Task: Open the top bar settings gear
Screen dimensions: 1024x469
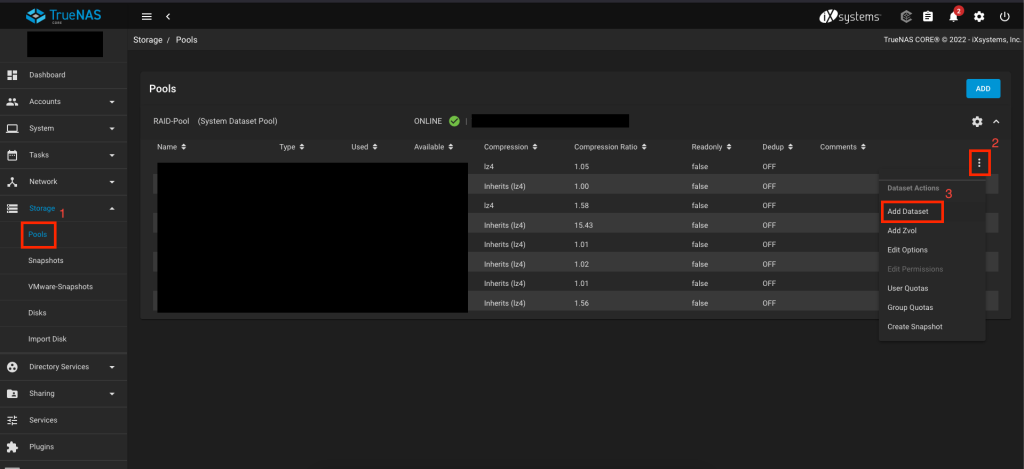Action: coord(979,16)
